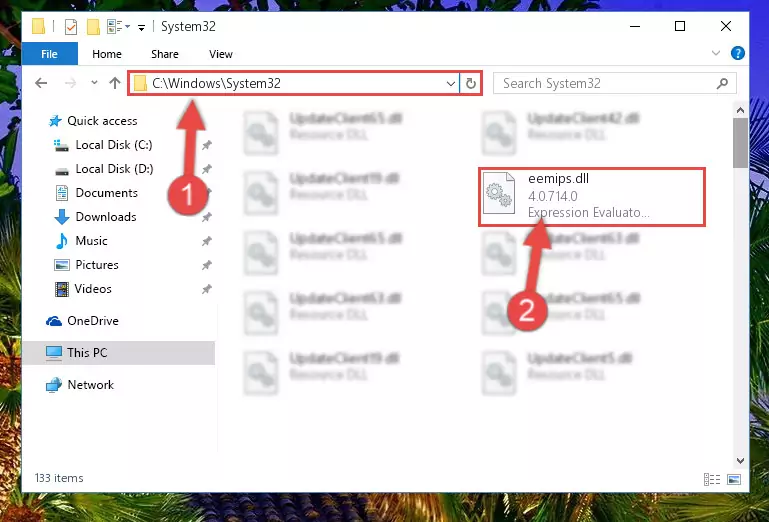769x522 pixels.
Task: Click the Videos film icon
Action: coord(62,289)
